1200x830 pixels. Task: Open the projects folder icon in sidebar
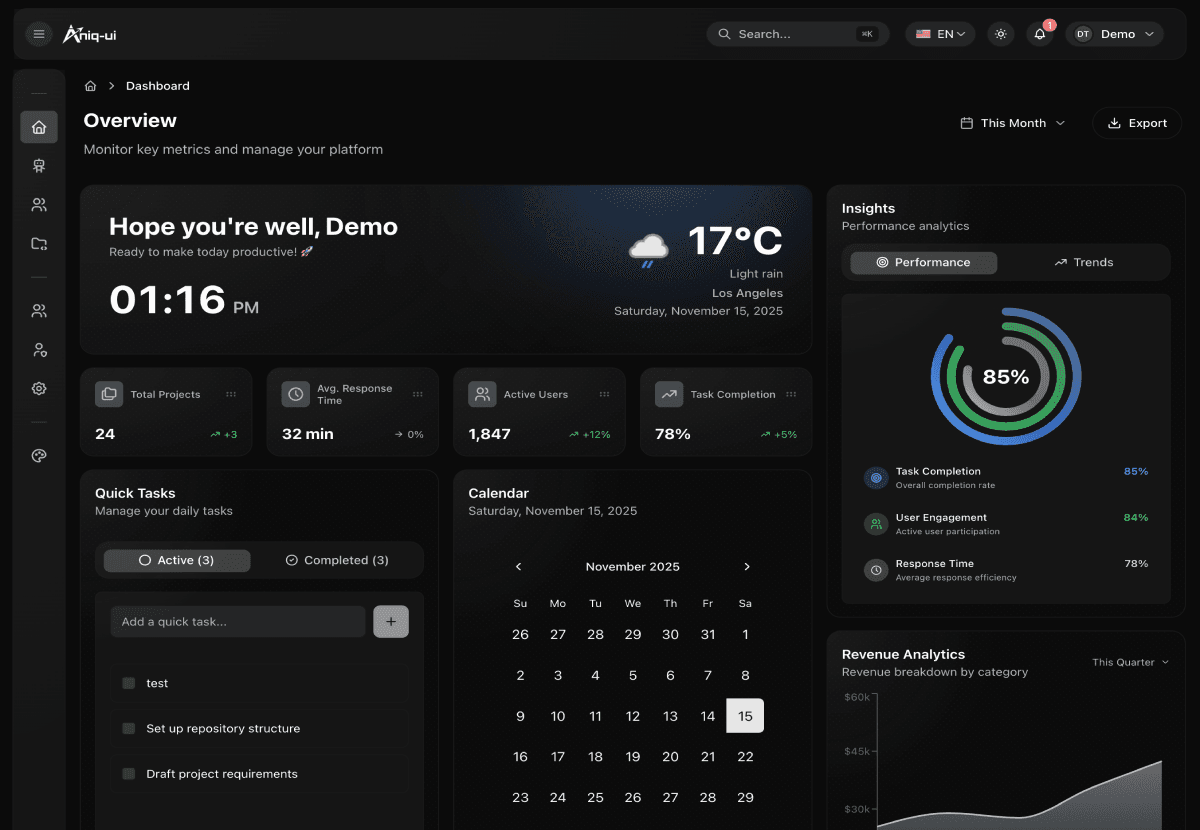(x=39, y=243)
